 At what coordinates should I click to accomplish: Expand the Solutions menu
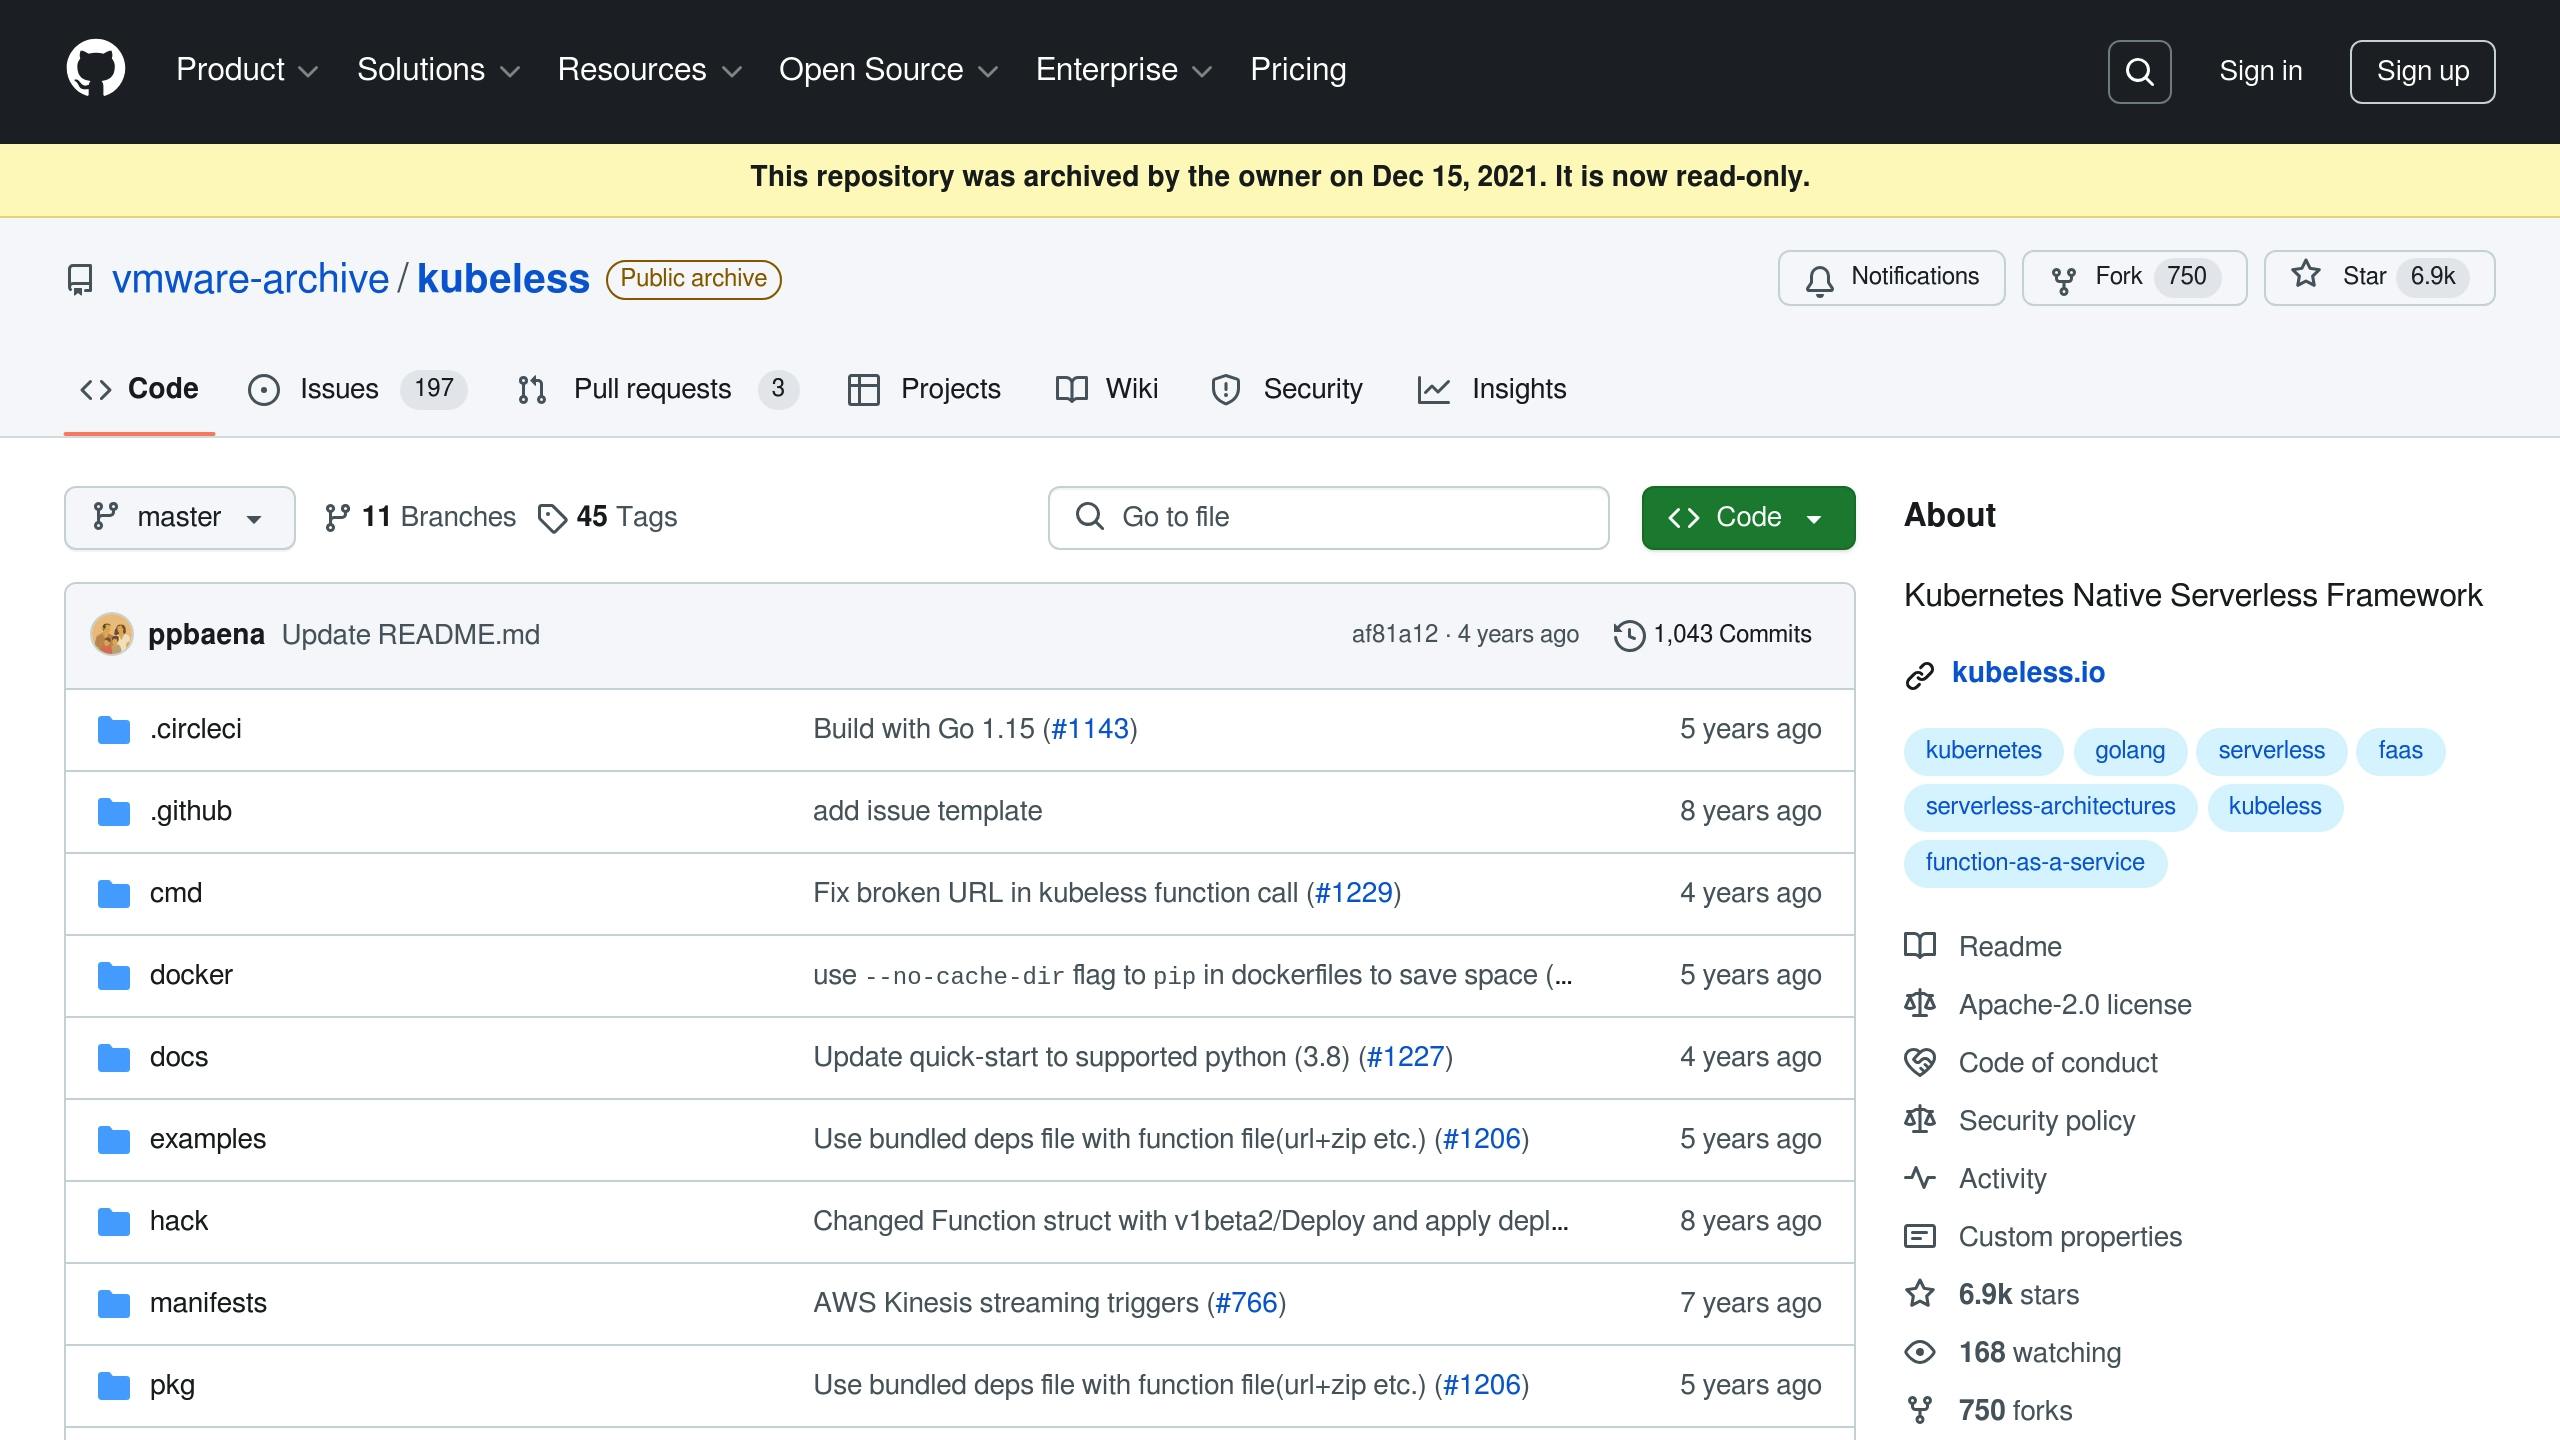439,70
